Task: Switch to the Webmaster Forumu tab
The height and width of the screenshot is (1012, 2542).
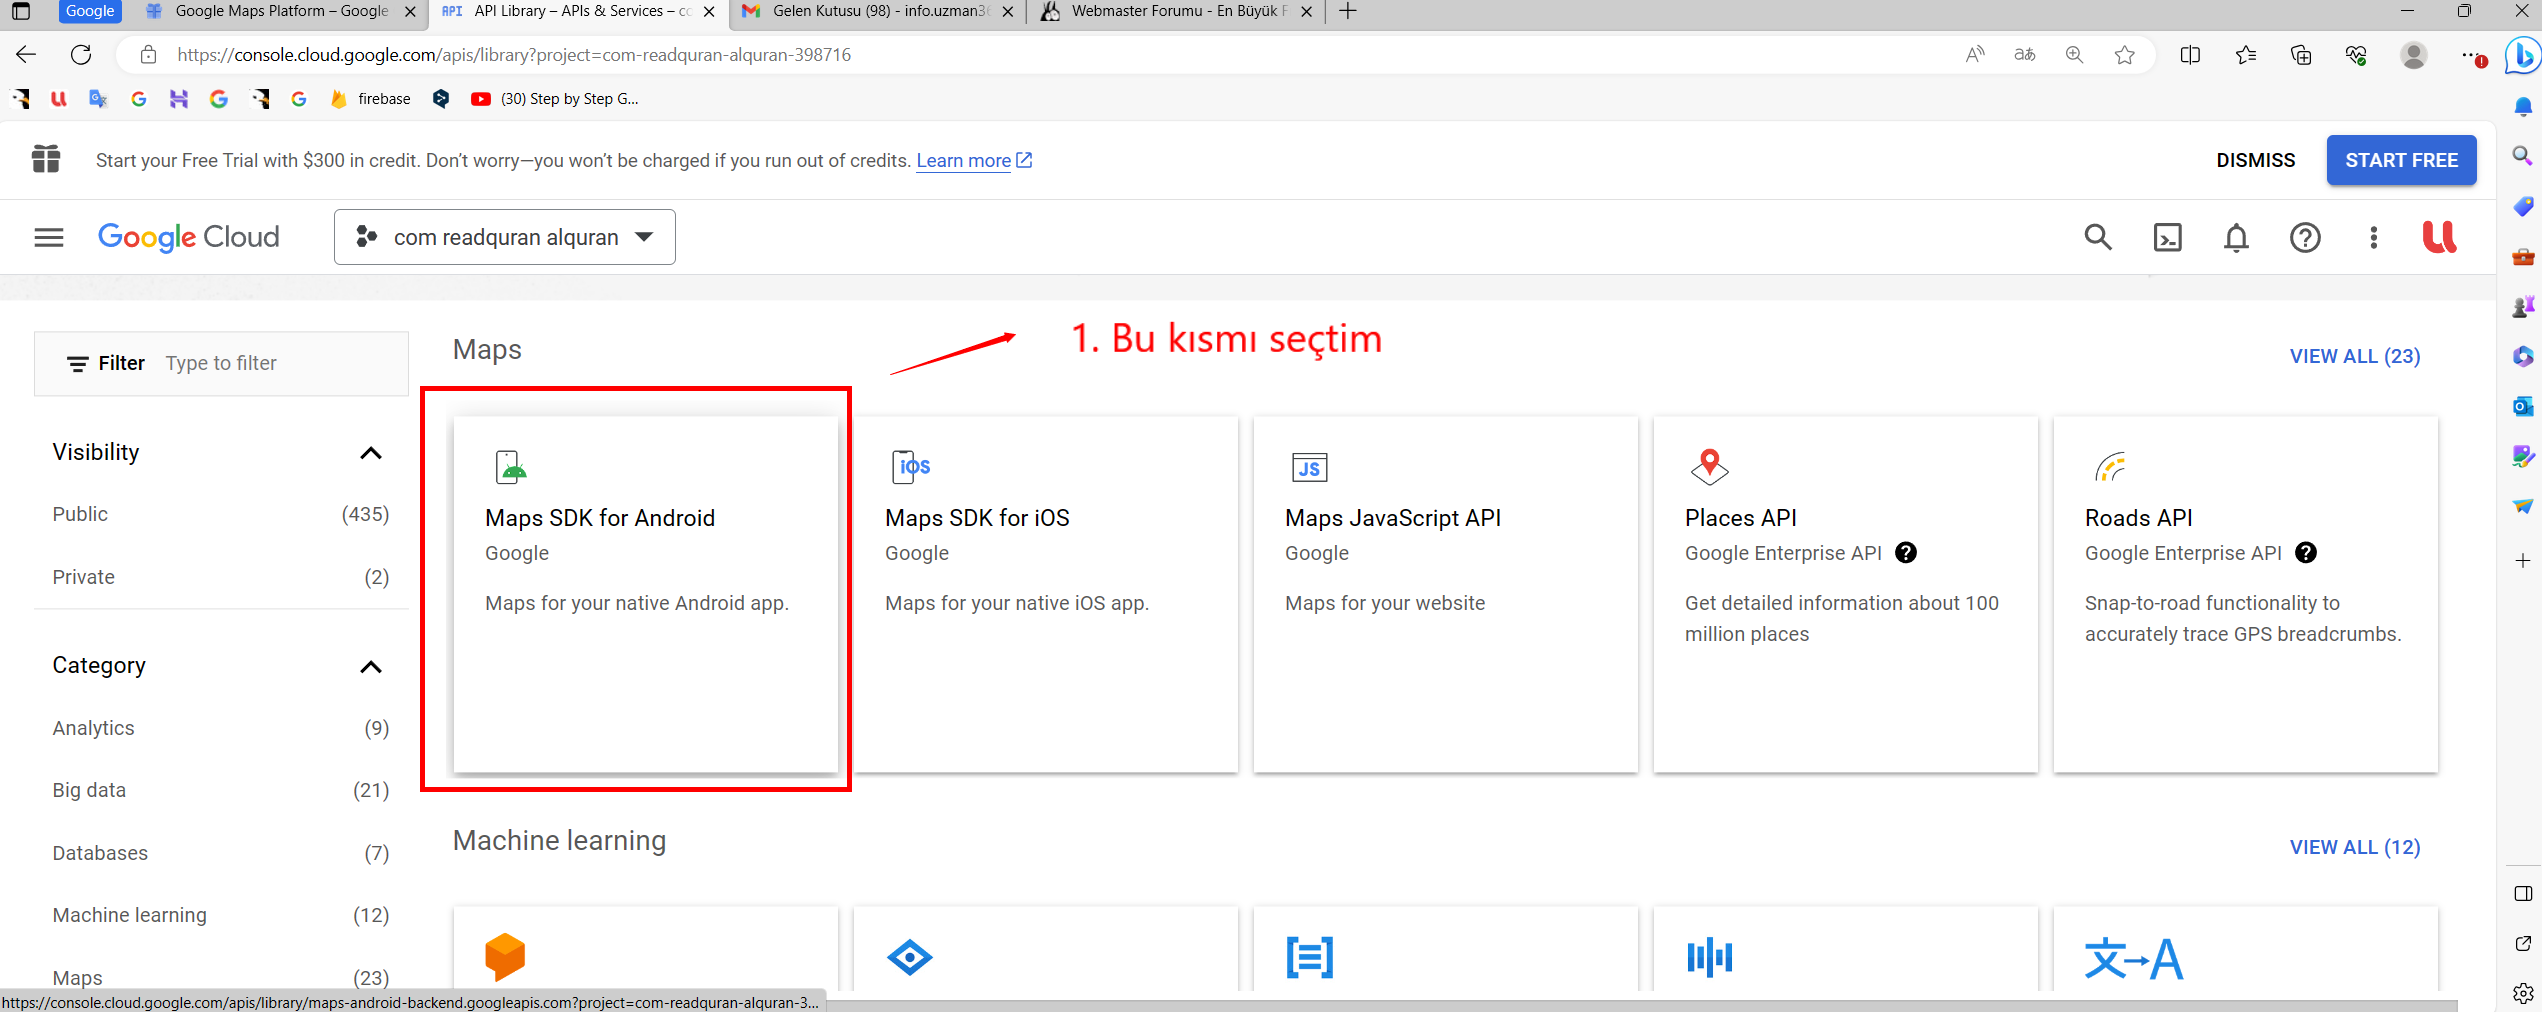Action: pyautogui.click(x=1175, y=11)
